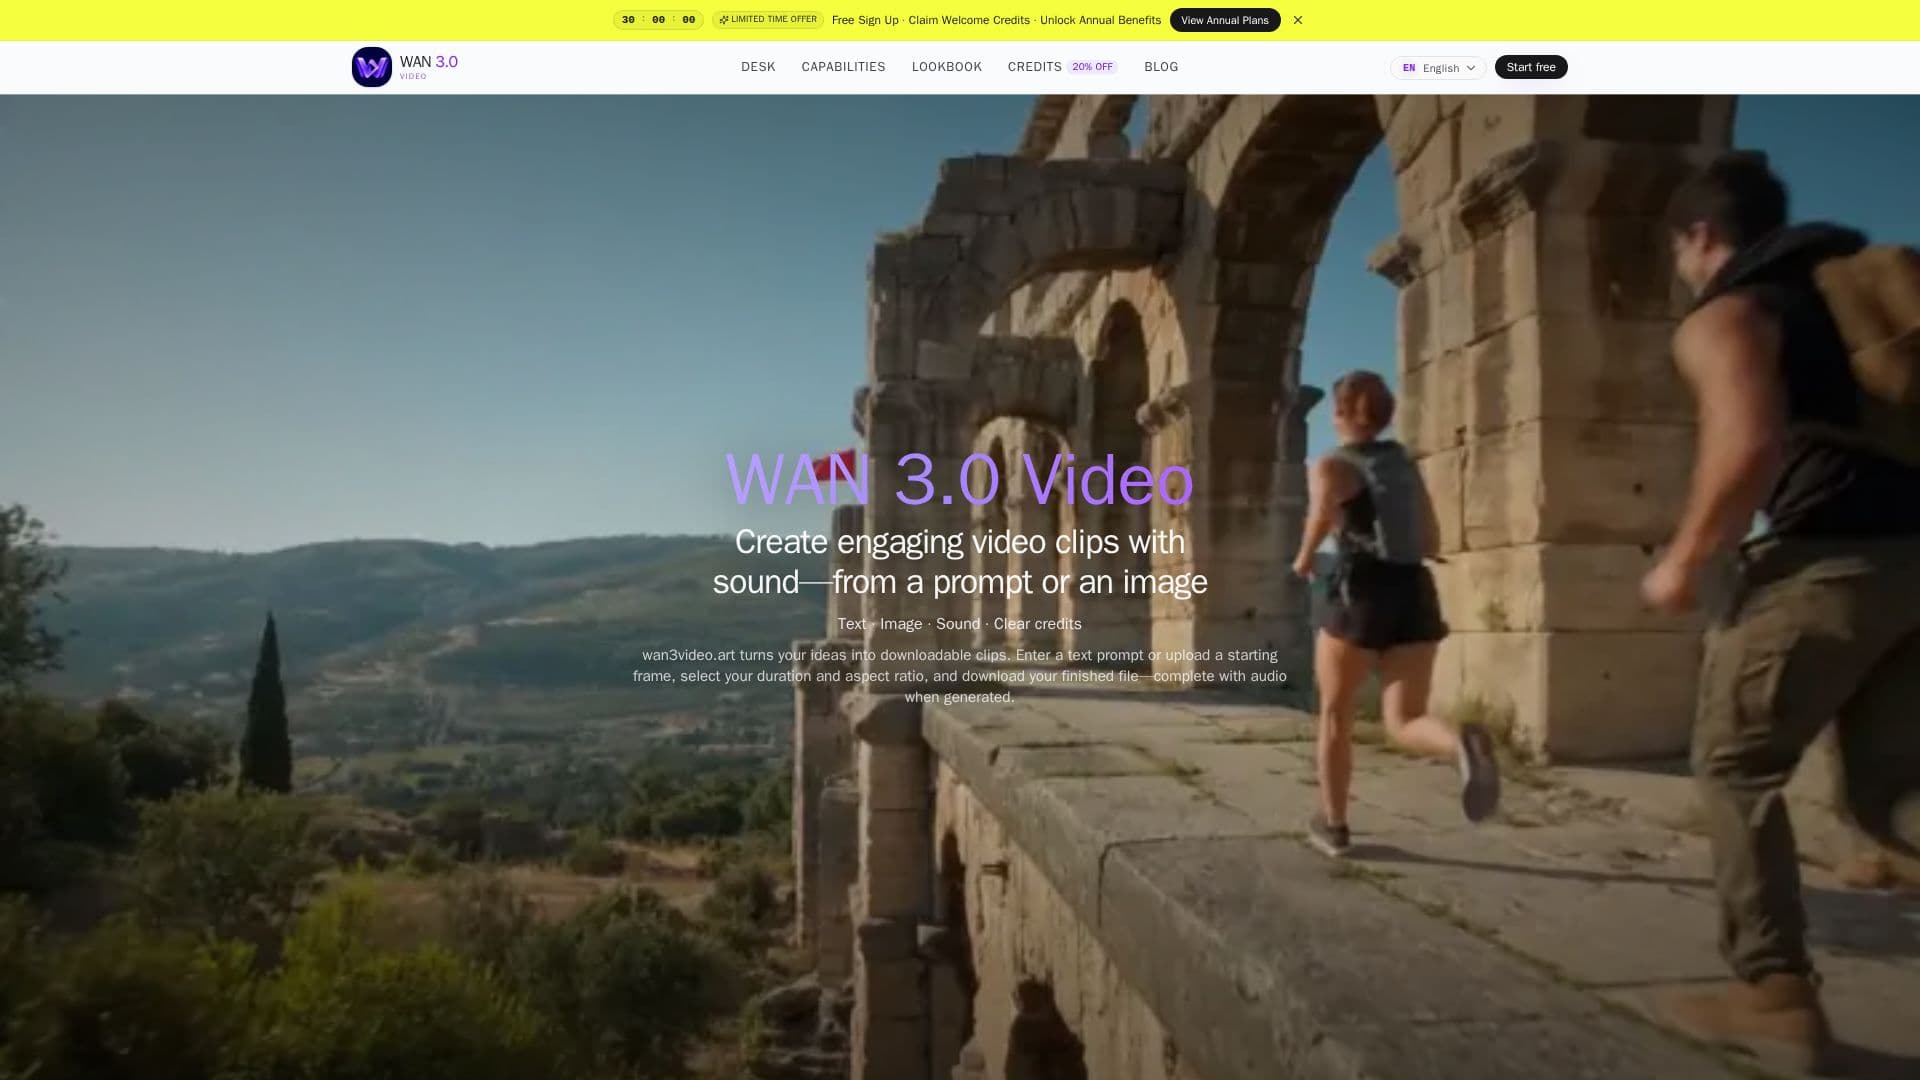Close the yellow promo banner
Viewport: 1920px width, 1080px height.
(x=1298, y=20)
